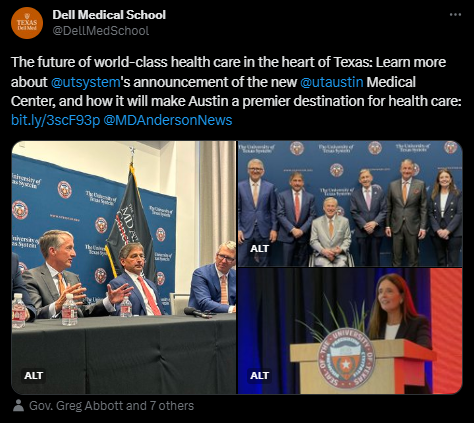Screen dimensions: 474x423
Task: Visit the @utaustin mention
Action: click(x=332, y=82)
